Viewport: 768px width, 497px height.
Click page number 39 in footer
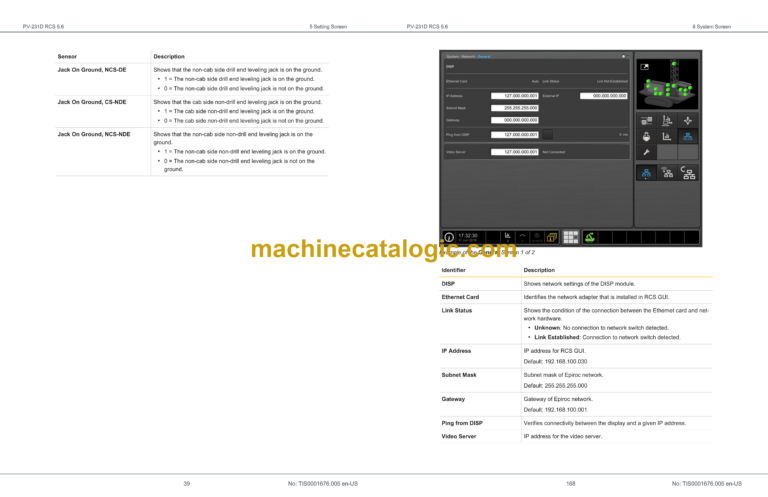pyautogui.click(x=187, y=484)
